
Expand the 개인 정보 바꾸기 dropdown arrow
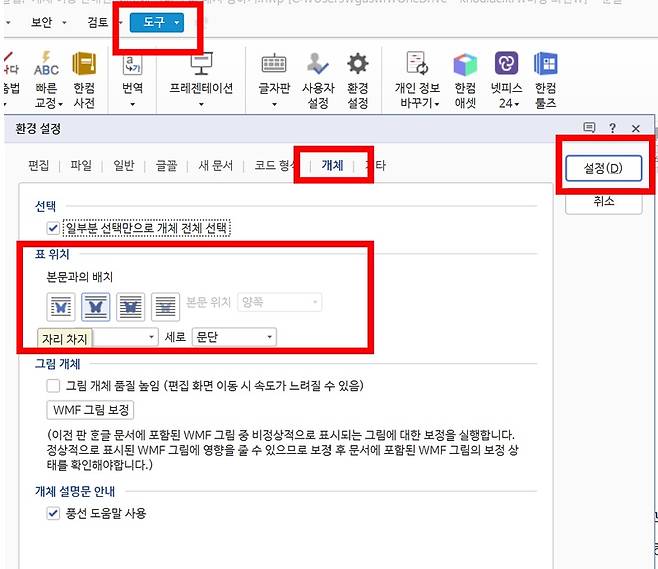coord(437,104)
